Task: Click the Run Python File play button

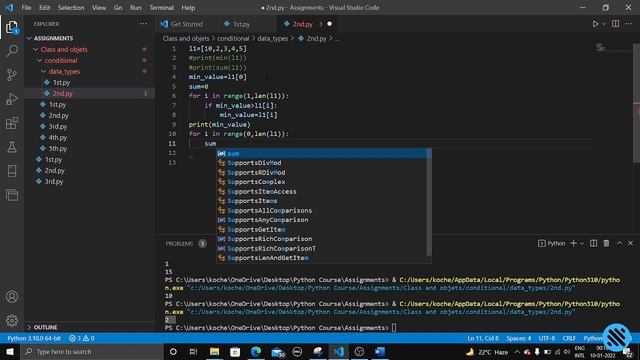Action: click(x=595, y=24)
